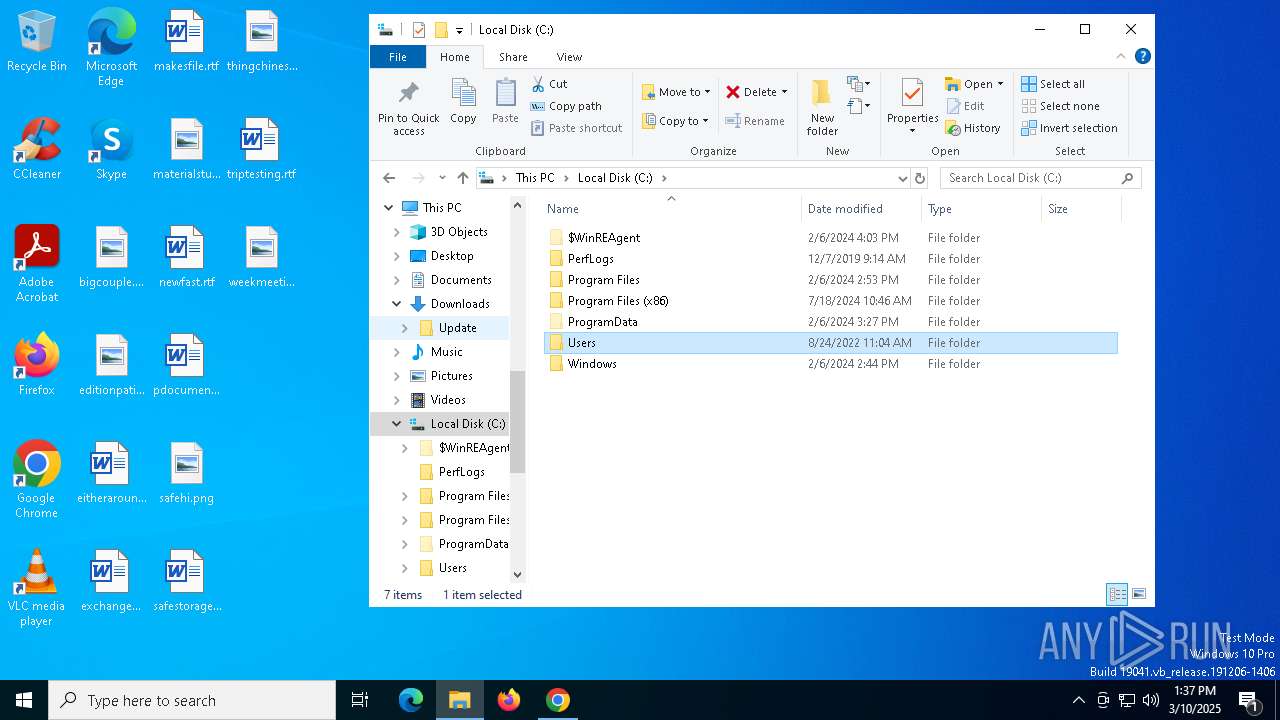The image size is (1280, 720).
Task: Click the Search Local Disk (C:) field
Action: [1040, 178]
